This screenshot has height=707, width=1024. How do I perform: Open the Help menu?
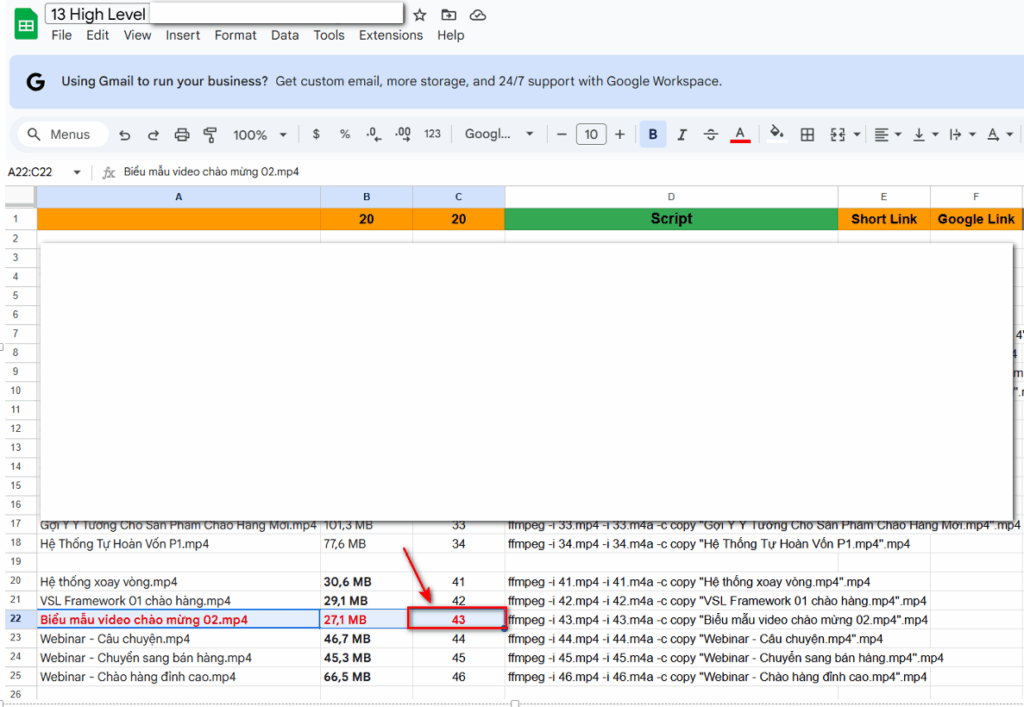(x=451, y=35)
